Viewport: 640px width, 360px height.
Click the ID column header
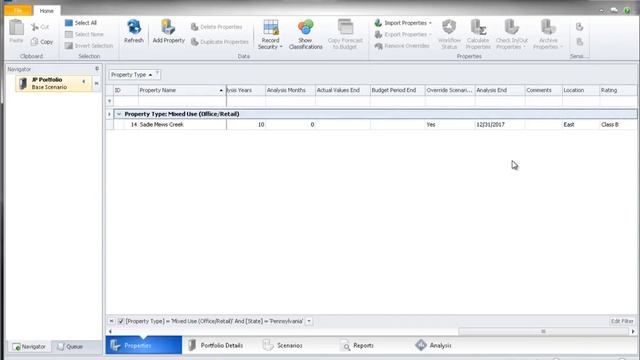point(126,90)
